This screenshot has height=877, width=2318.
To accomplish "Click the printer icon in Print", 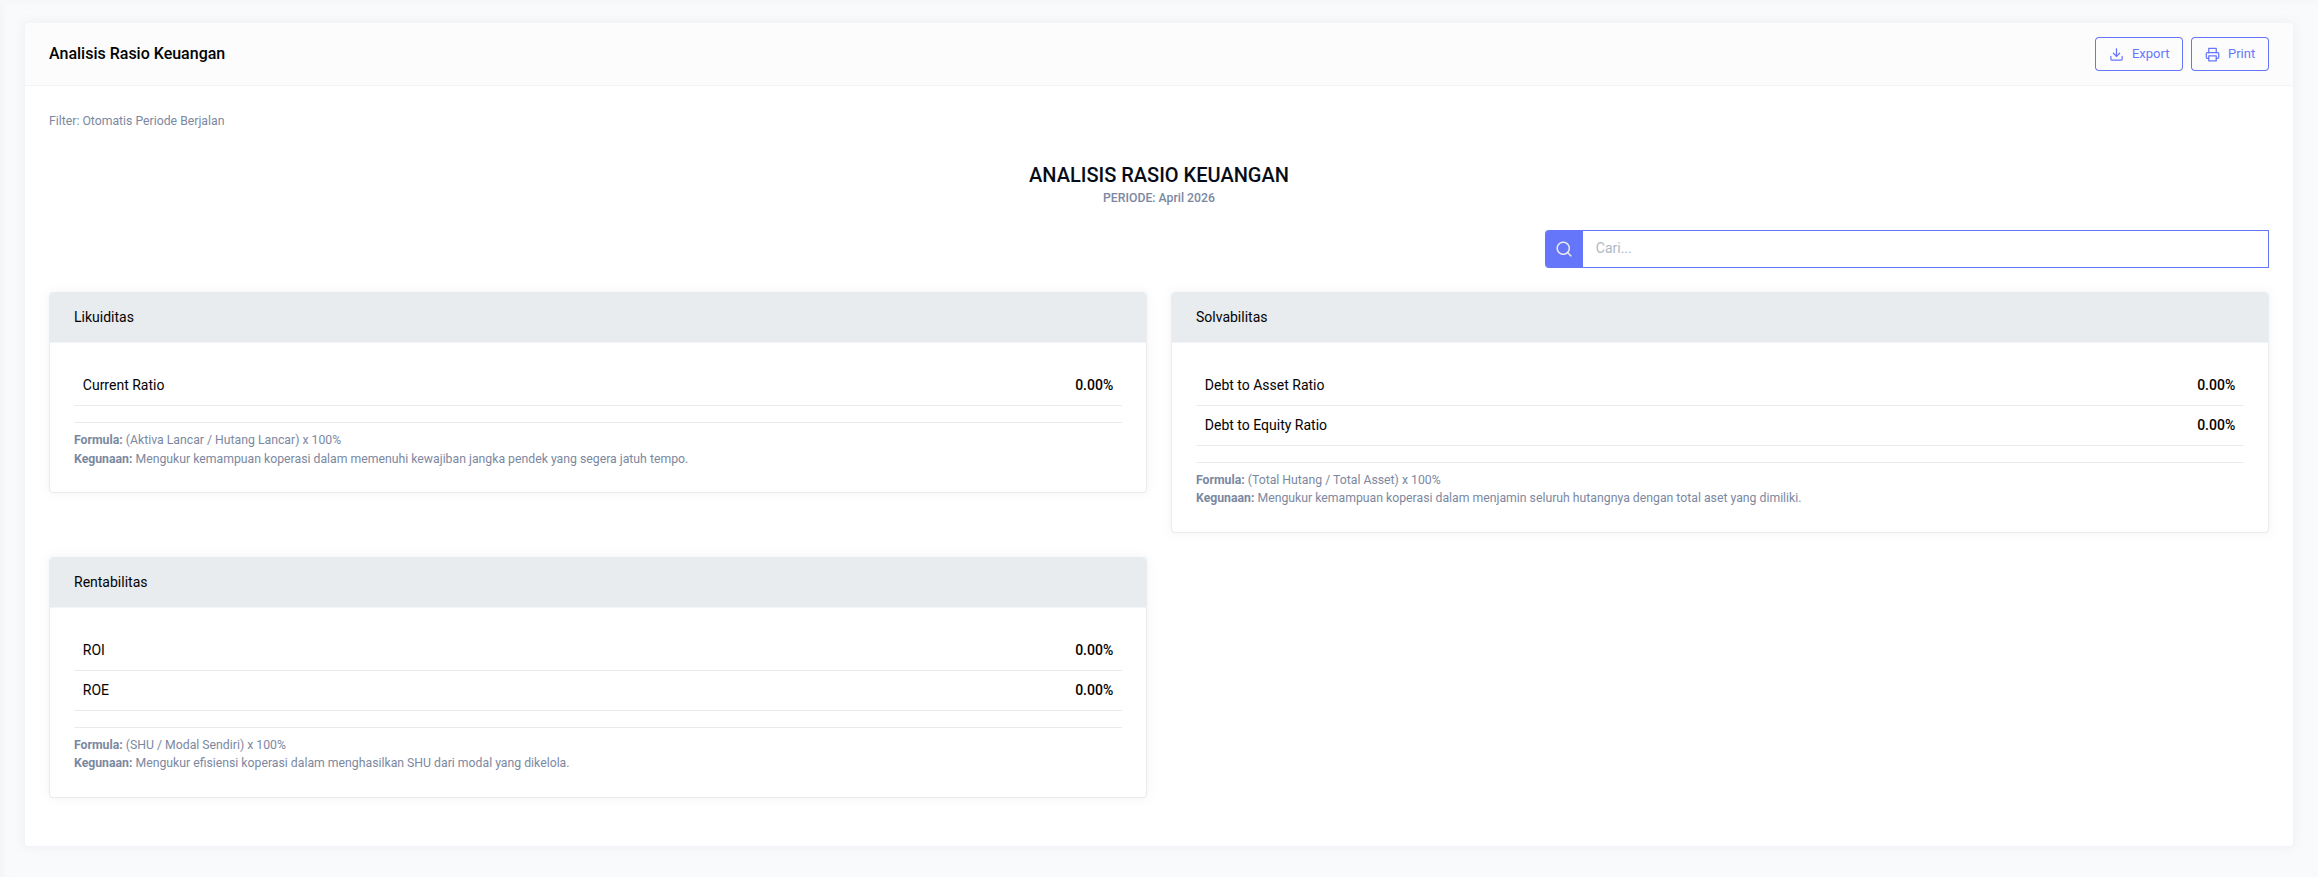I will click(x=2212, y=54).
